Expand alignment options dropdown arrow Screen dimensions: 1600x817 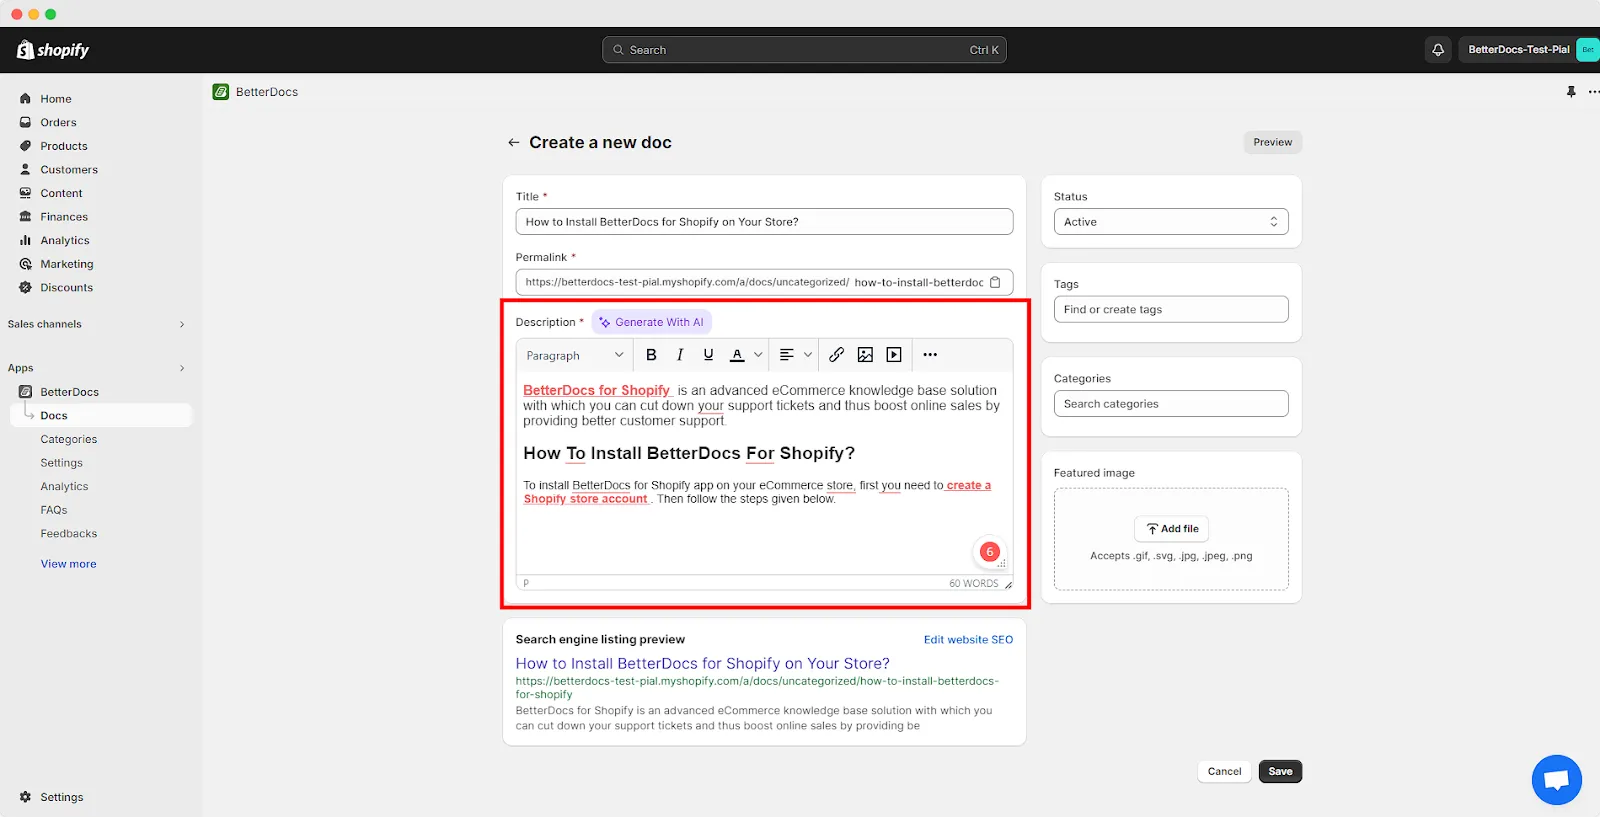pyautogui.click(x=808, y=355)
